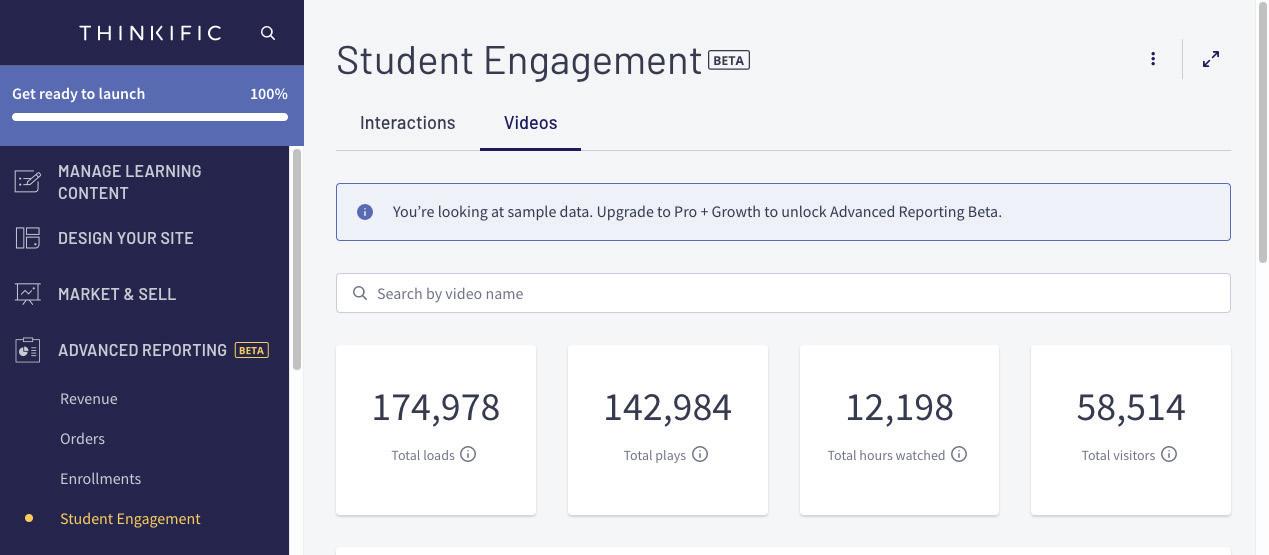Click the Market & Sell chart icon
The width and height of the screenshot is (1269, 555).
click(27, 294)
